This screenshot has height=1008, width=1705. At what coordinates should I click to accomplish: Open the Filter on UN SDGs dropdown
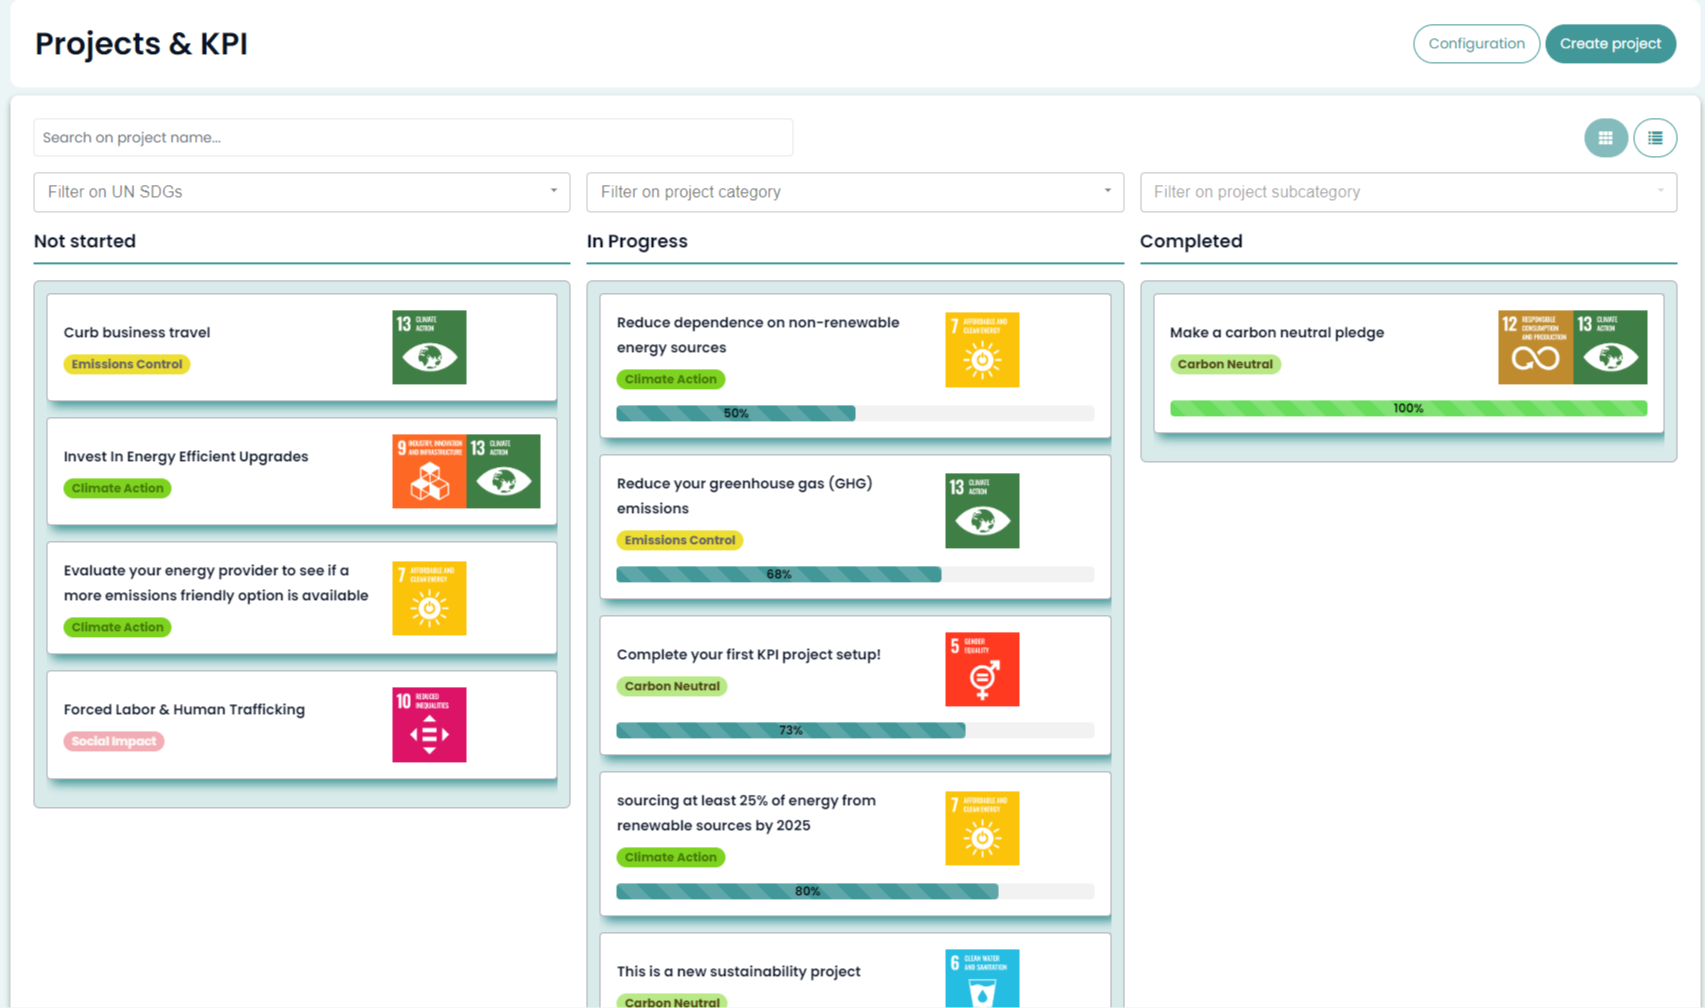[300, 192]
